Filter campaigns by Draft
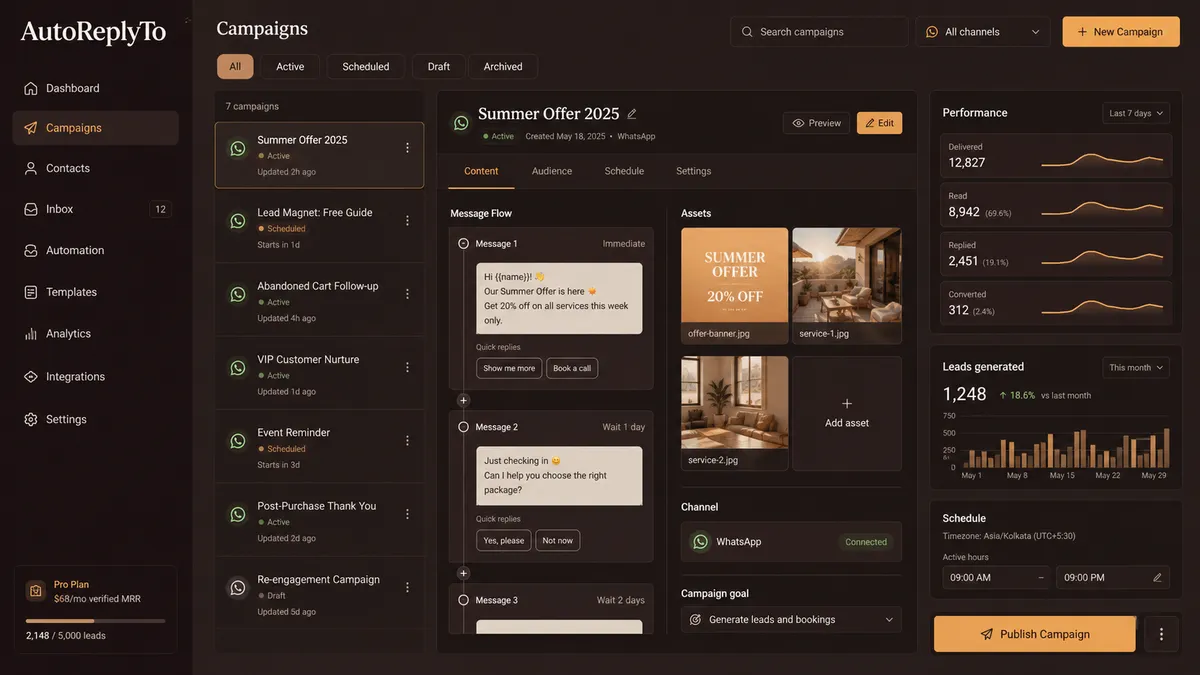The width and height of the screenshot is (1200, 675). (x=438, y=67)
